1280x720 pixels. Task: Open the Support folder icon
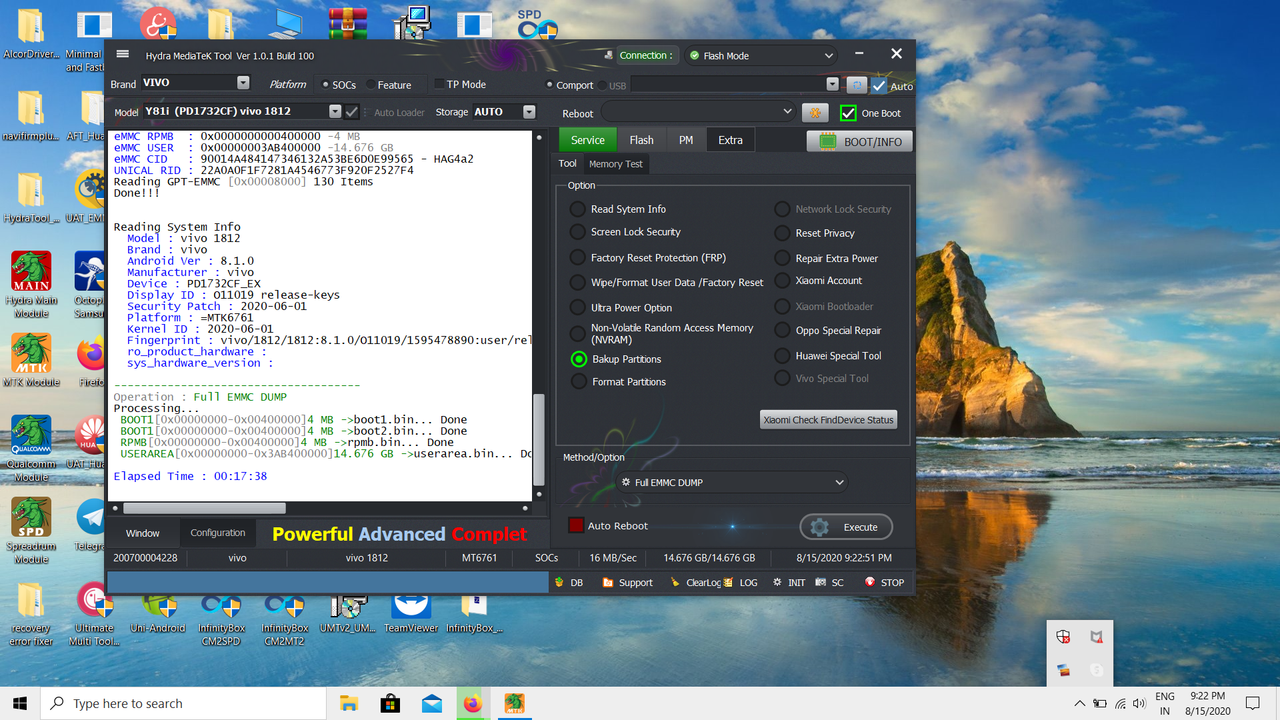tap(610, 581)
